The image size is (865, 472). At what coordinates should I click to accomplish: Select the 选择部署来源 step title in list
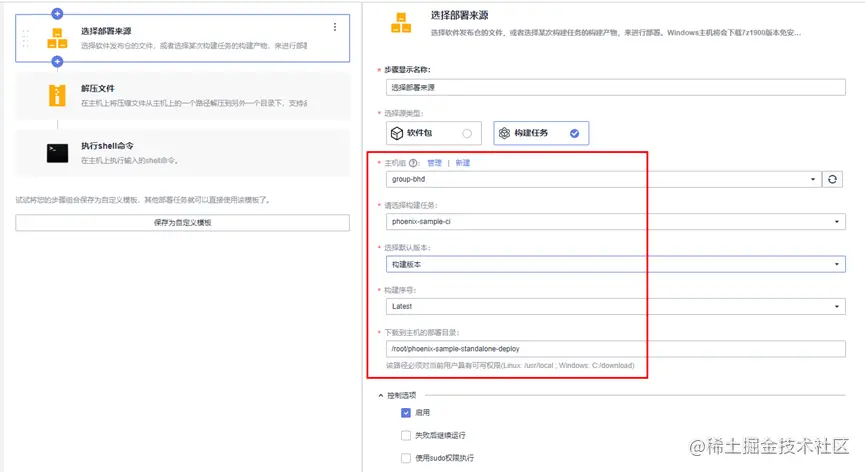[x=106, y=31]
